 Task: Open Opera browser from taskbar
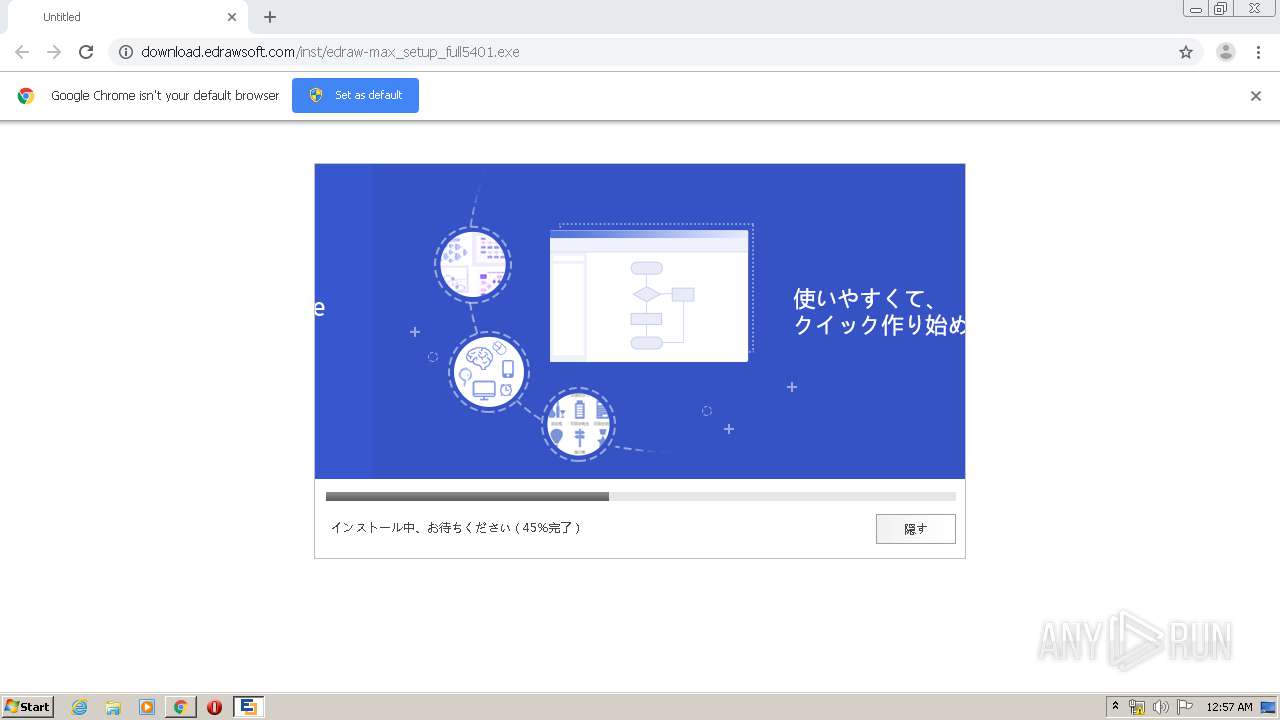coord(214,707)
